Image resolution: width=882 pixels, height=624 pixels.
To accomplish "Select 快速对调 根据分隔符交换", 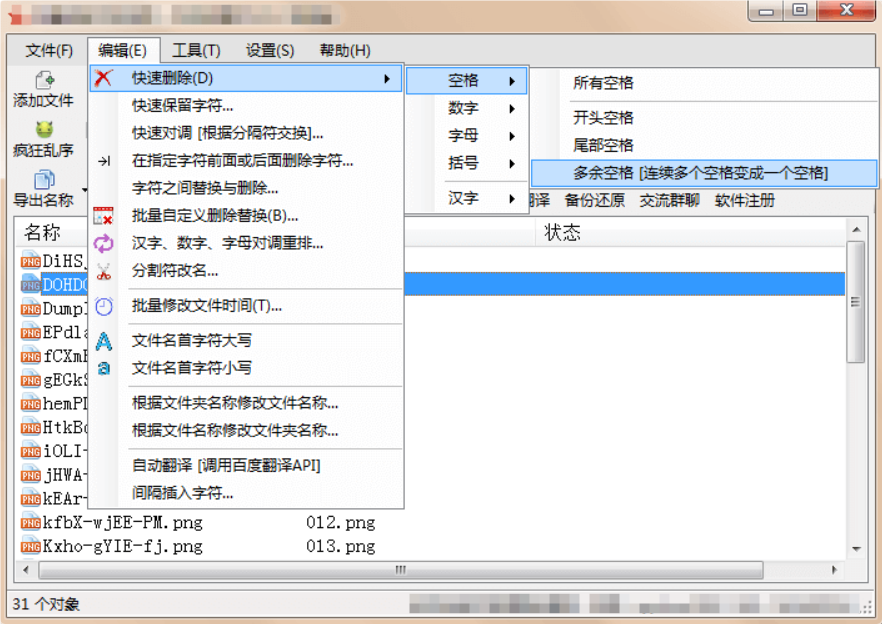I will click(227, 133).
